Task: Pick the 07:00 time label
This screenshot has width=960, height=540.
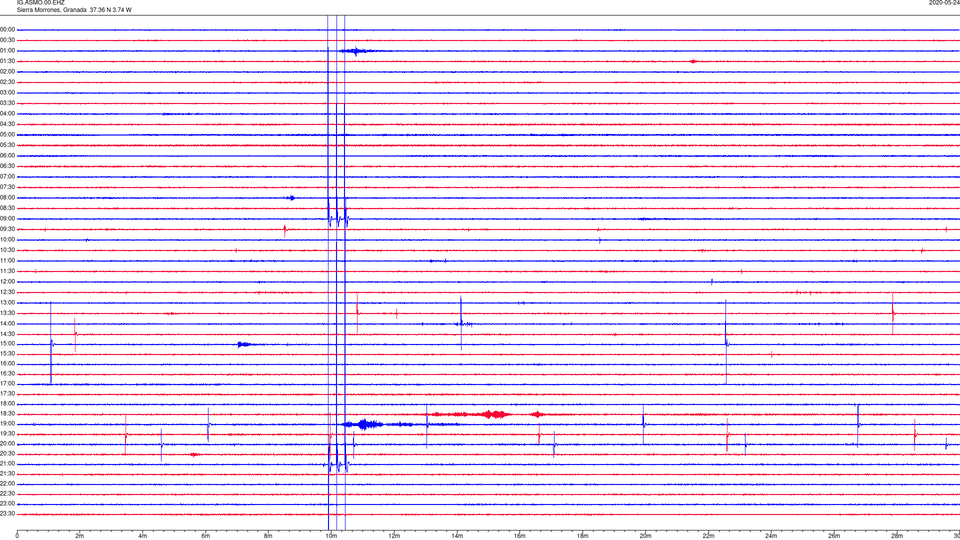Action: (7, 177)
